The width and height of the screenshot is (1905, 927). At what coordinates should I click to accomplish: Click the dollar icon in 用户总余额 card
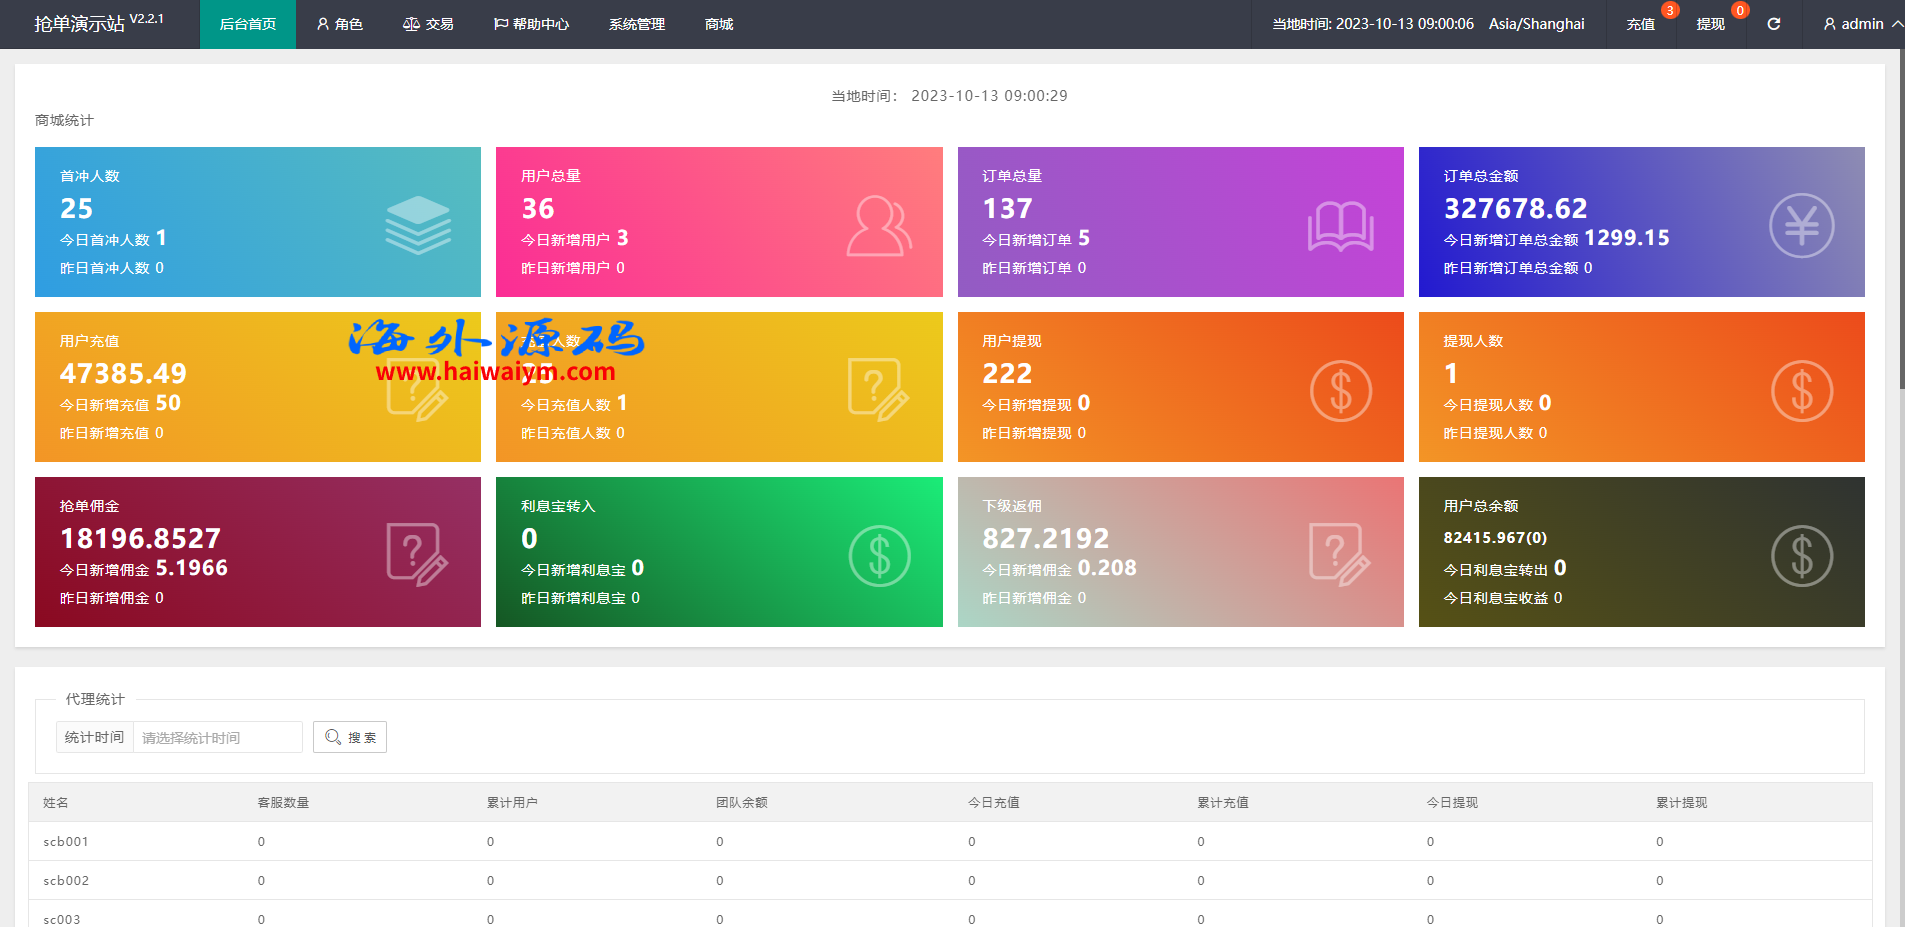point(1801,556)
